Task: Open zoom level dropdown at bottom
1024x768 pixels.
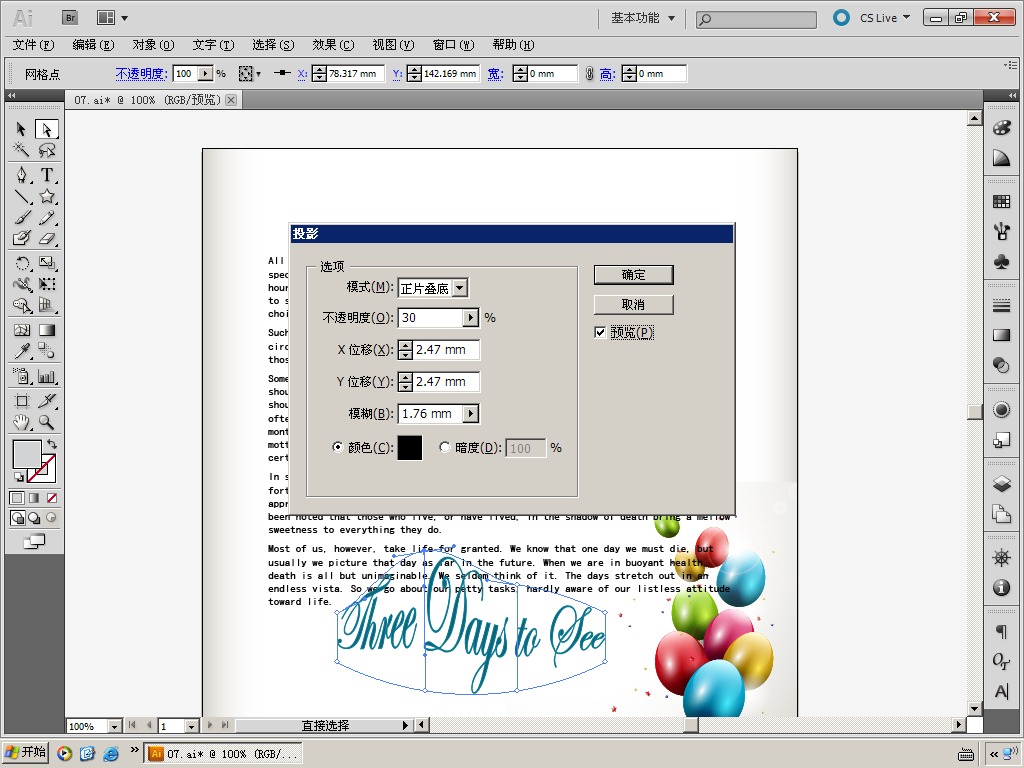Action: point(114,726)
